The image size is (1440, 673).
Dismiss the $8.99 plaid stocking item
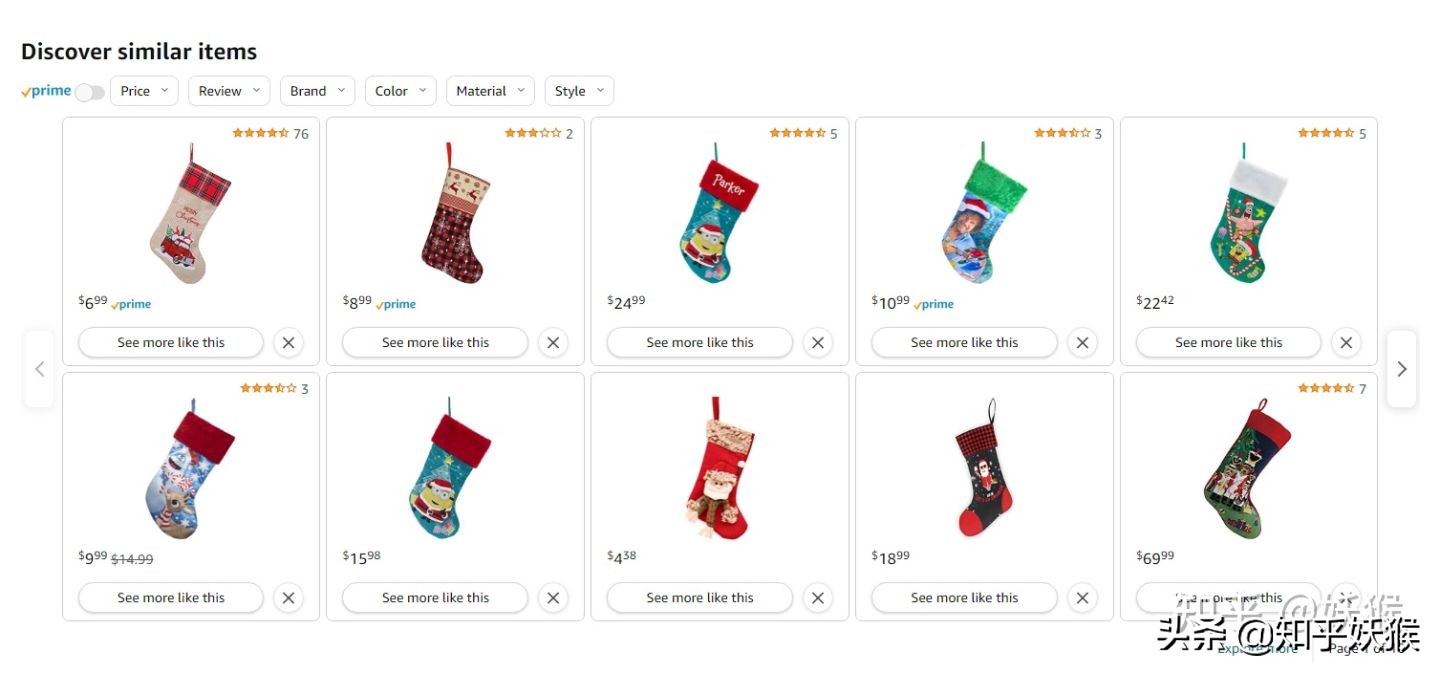pyautogui.click(x=553, y=342)
